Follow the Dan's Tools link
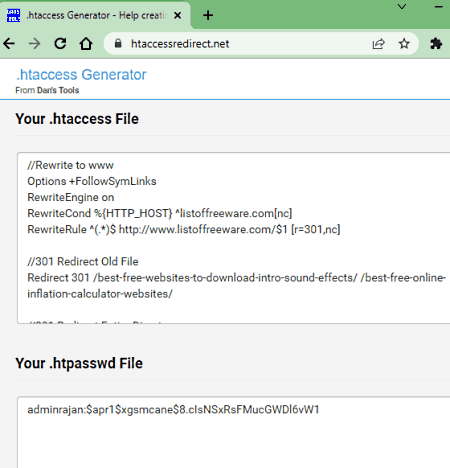Image resolution: width=450 pixels, height=468 pixels. (x=58, y=90)
